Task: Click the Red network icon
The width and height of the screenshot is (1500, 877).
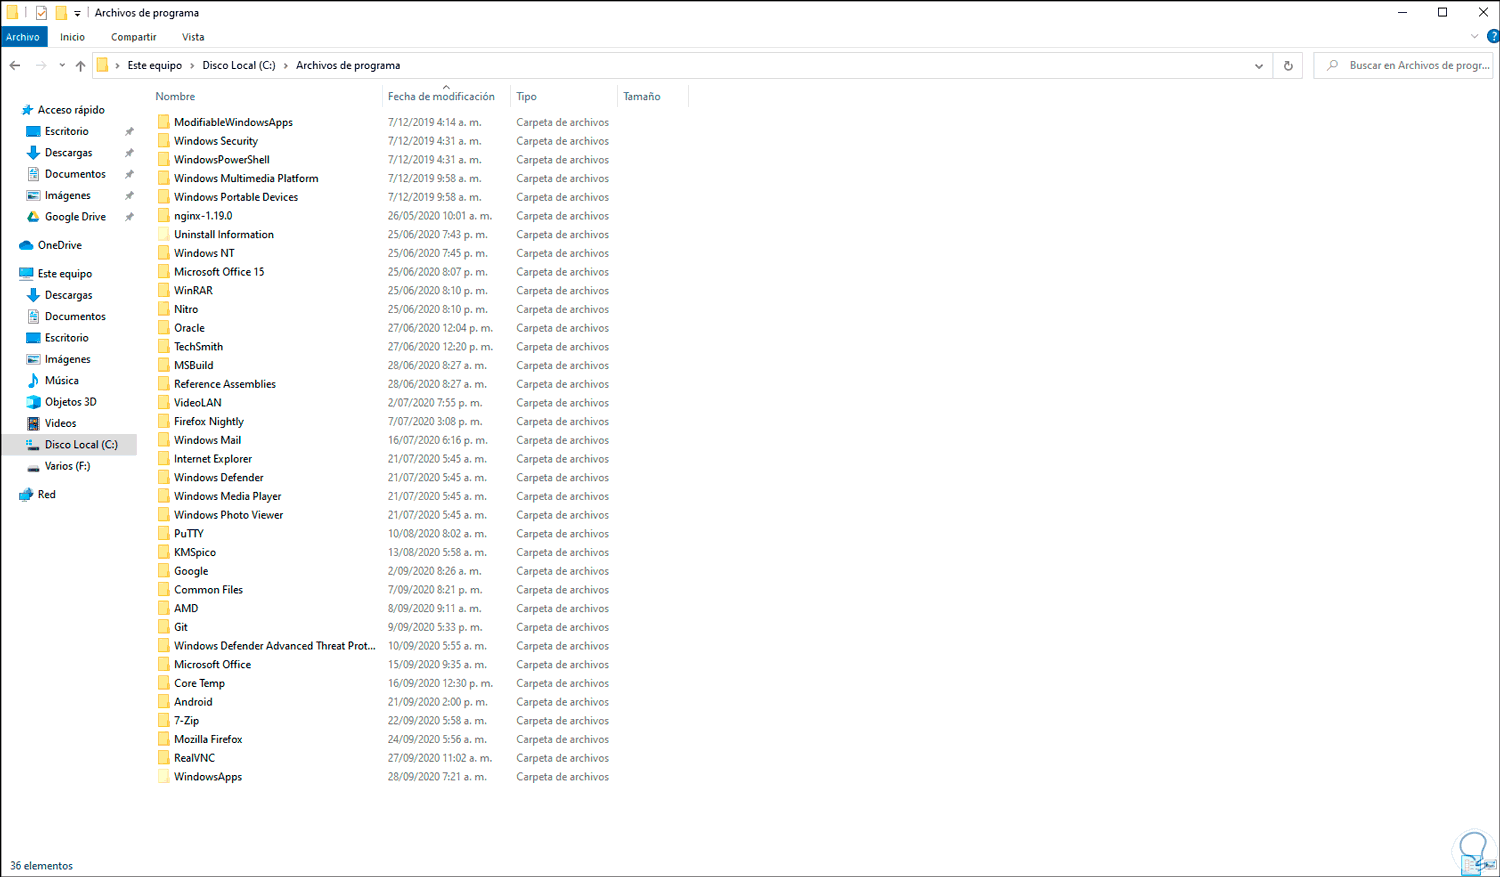Action: tap(26, 495)
